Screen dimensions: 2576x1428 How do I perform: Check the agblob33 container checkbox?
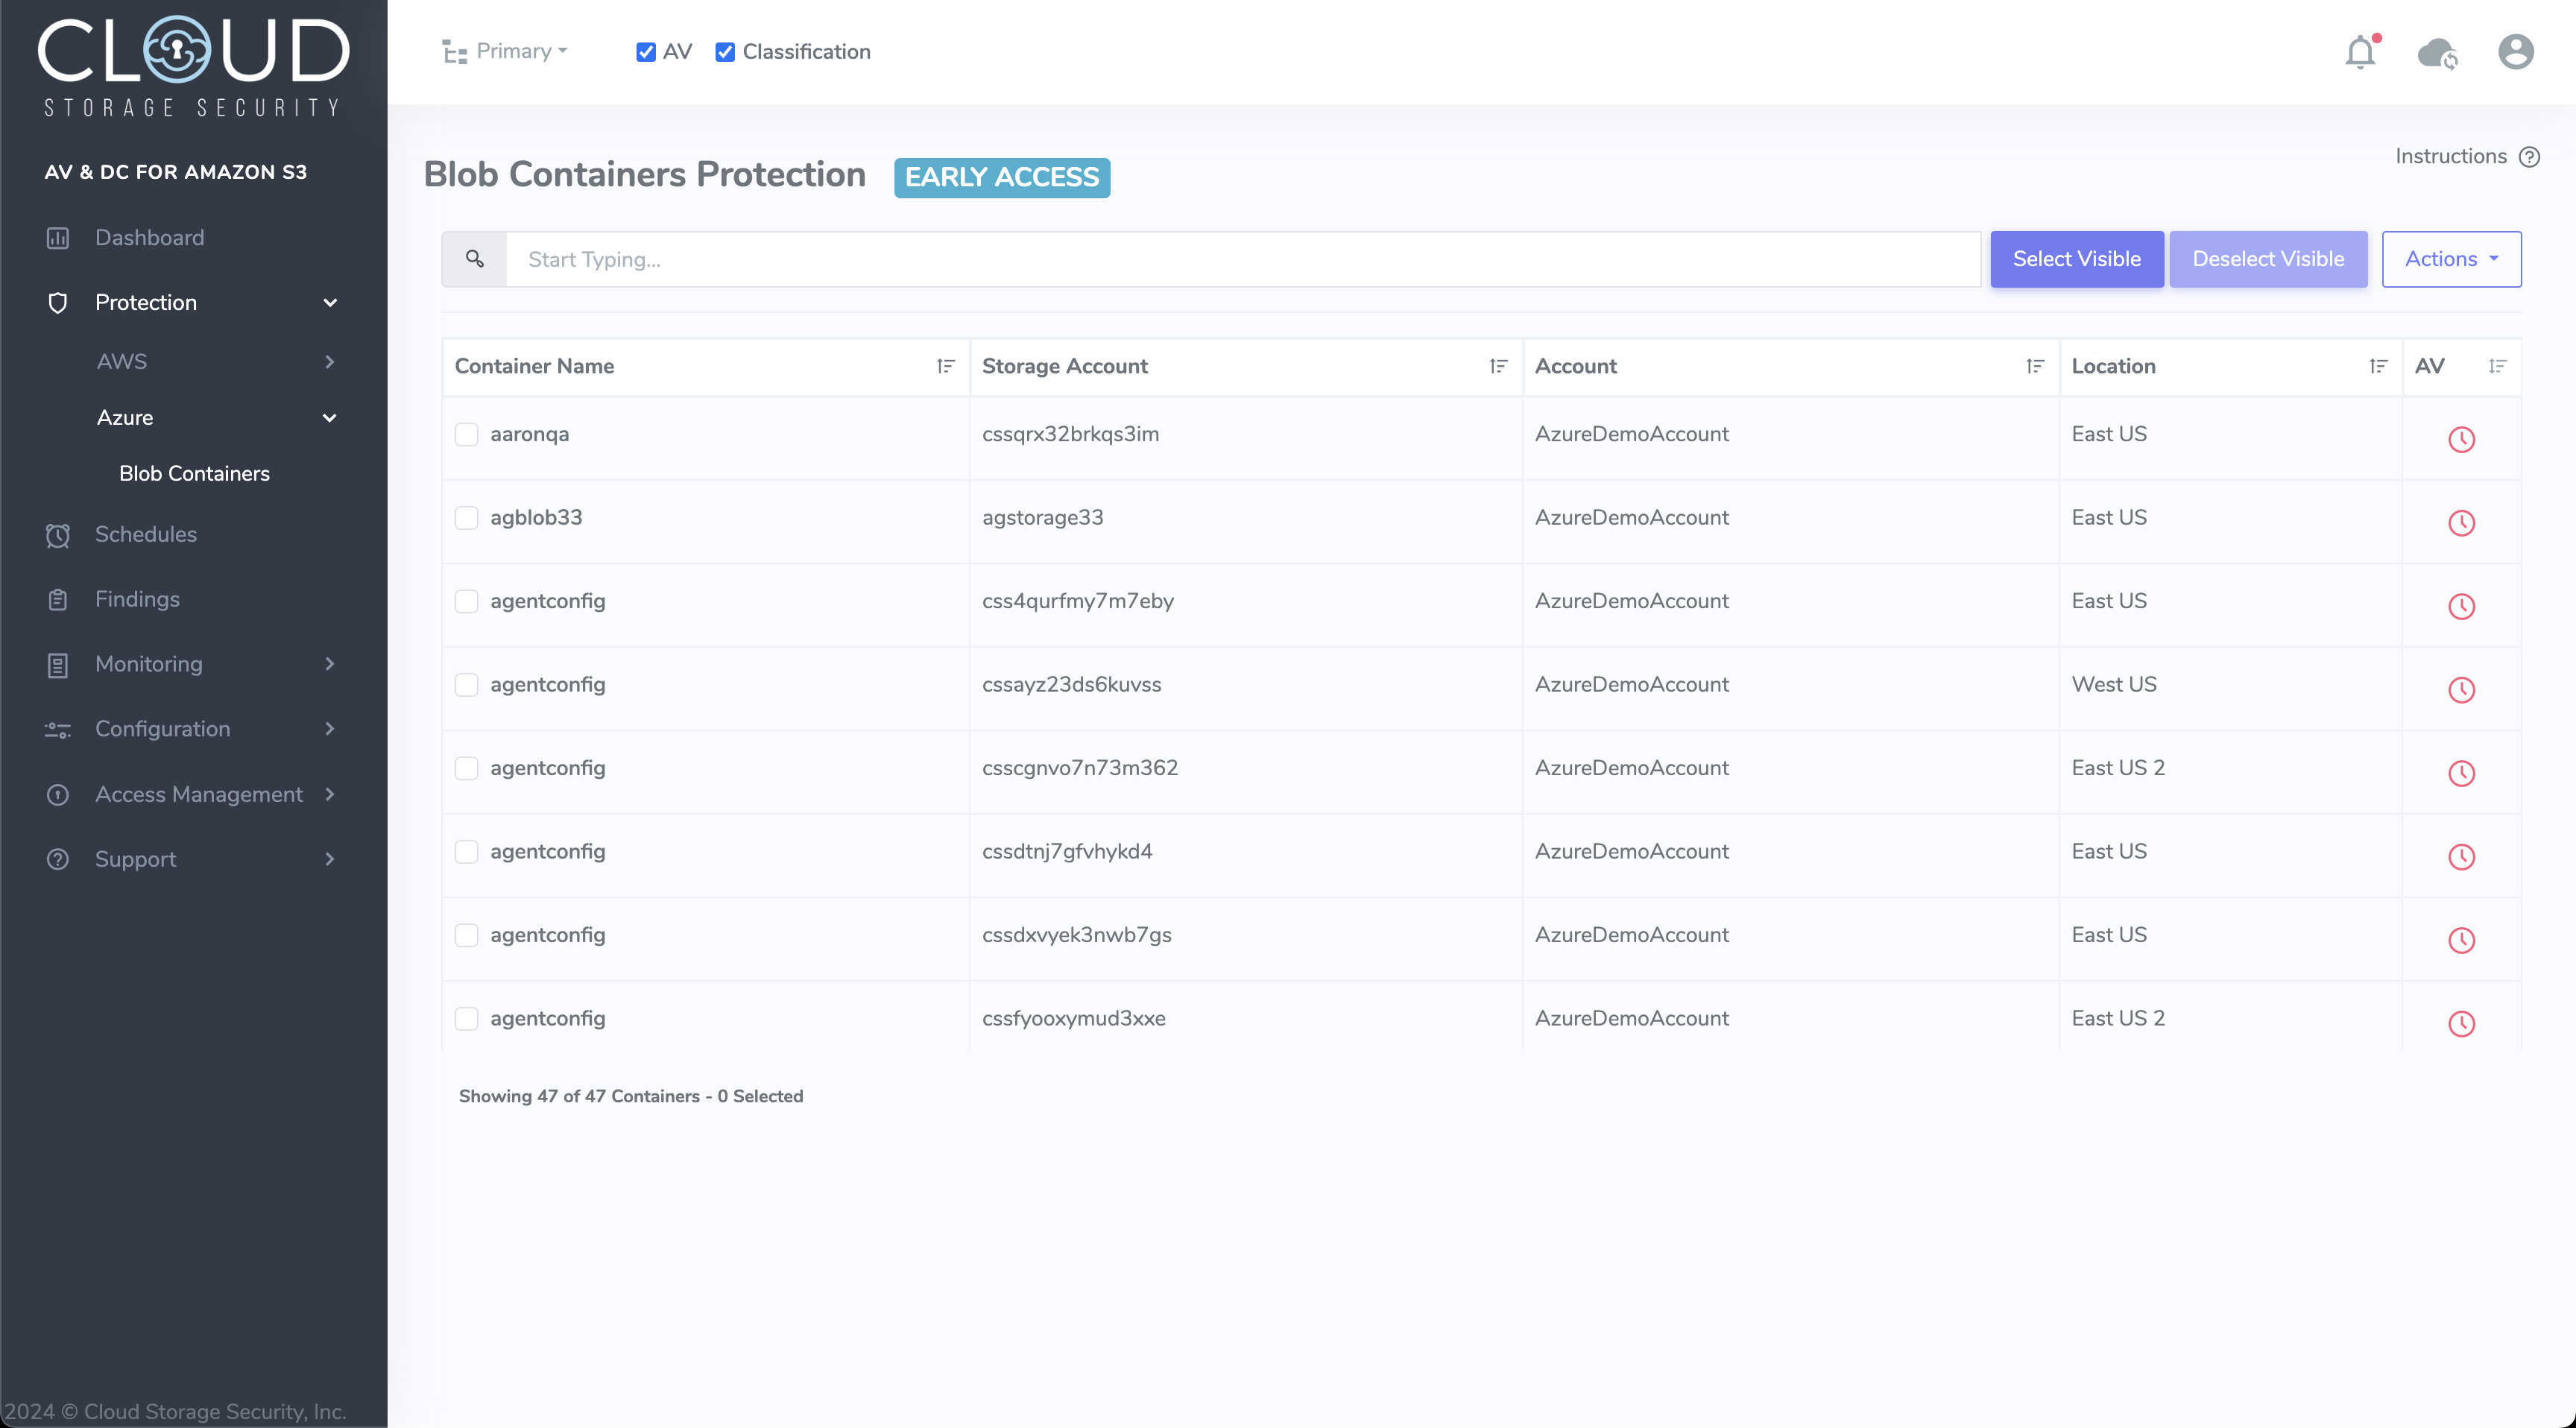coord(466,518)
